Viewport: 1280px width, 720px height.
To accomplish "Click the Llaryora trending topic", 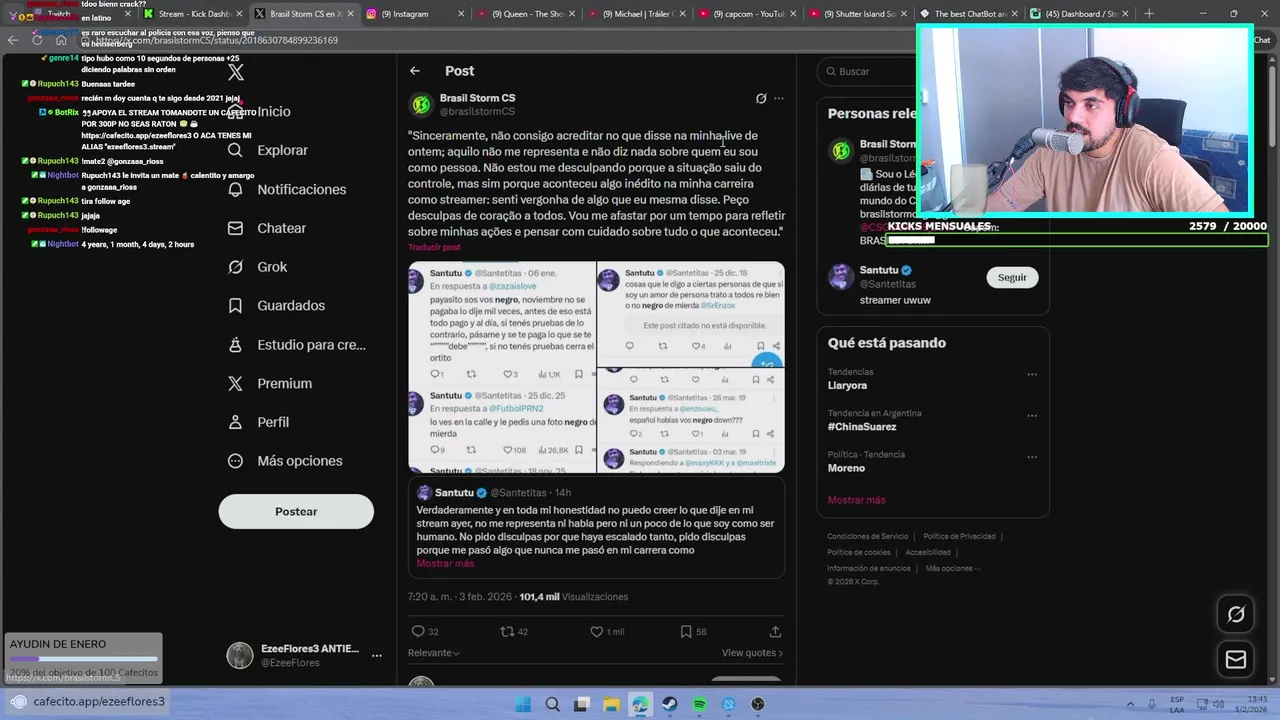I will (x=847, y=385).
